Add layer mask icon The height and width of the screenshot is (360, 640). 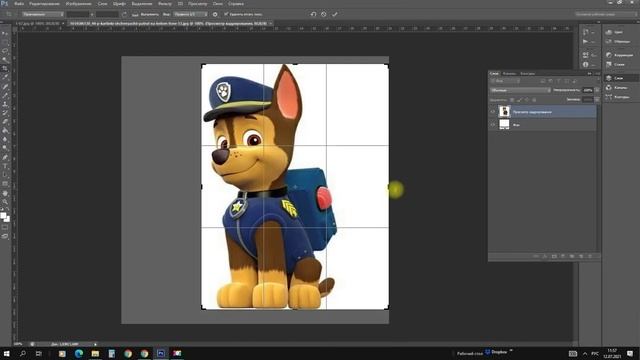(554, 256)
